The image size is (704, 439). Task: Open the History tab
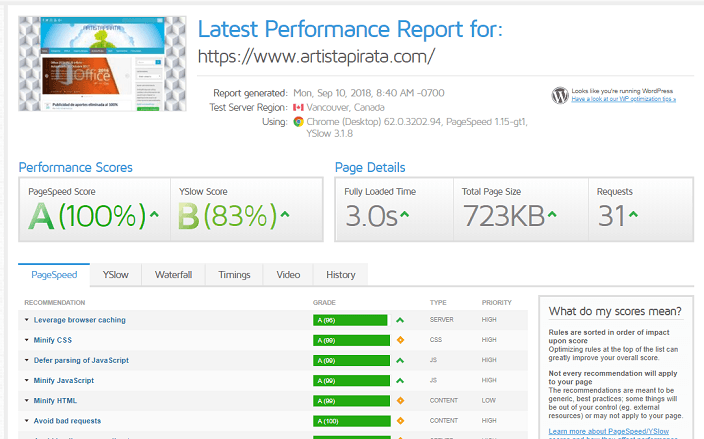(341, 275)
